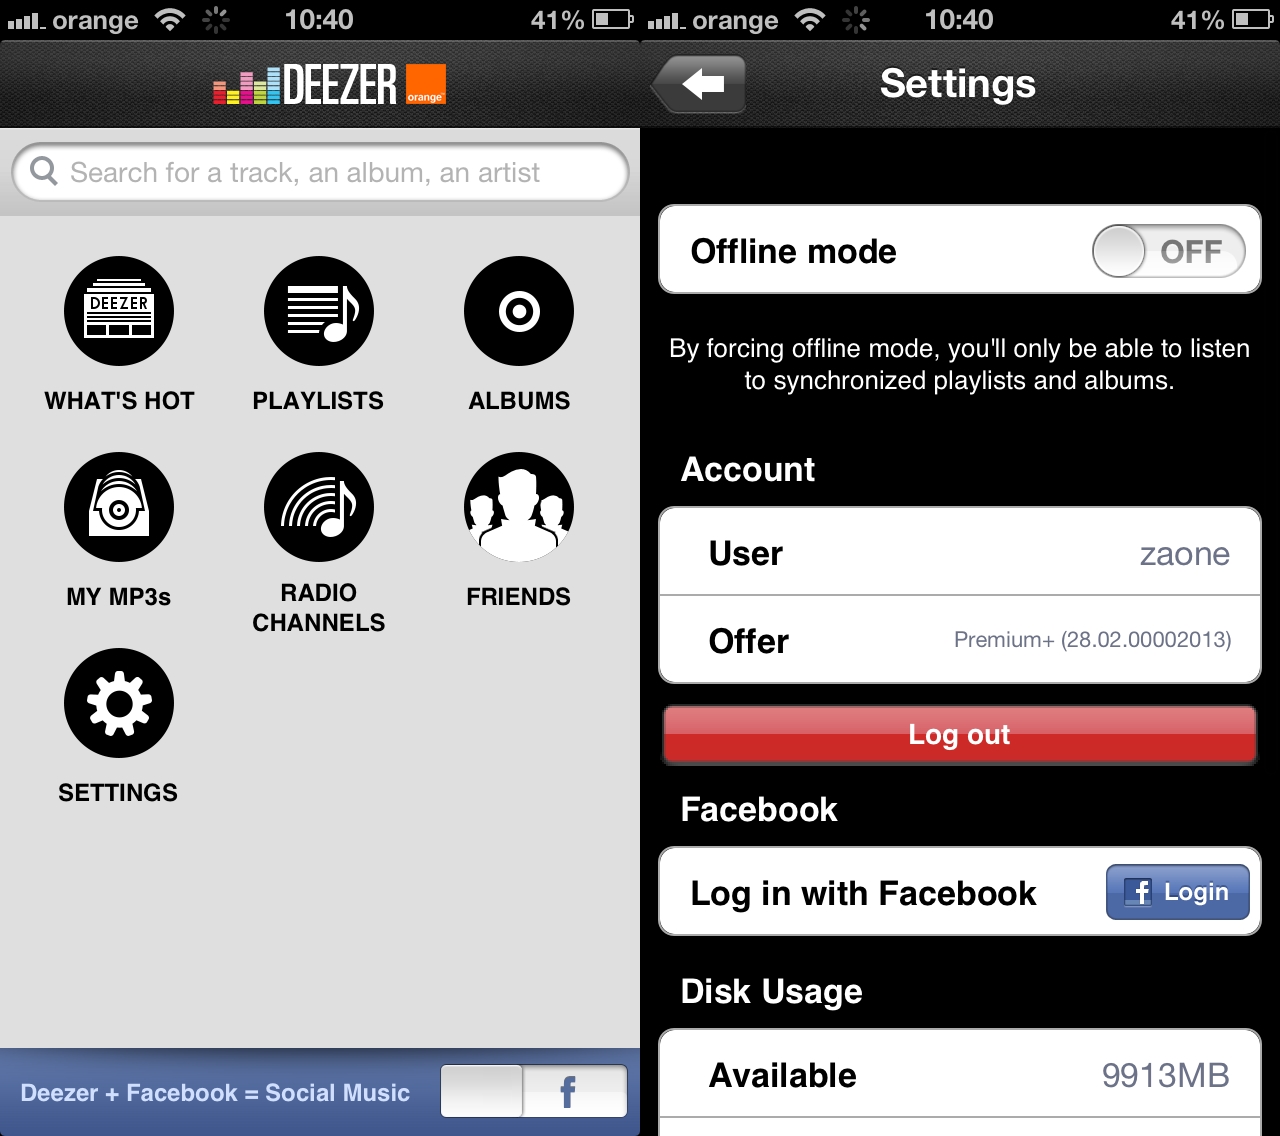The image size is (1280, 1136).
Task: Click the Facebook Login button
Action: (1177, 892)
